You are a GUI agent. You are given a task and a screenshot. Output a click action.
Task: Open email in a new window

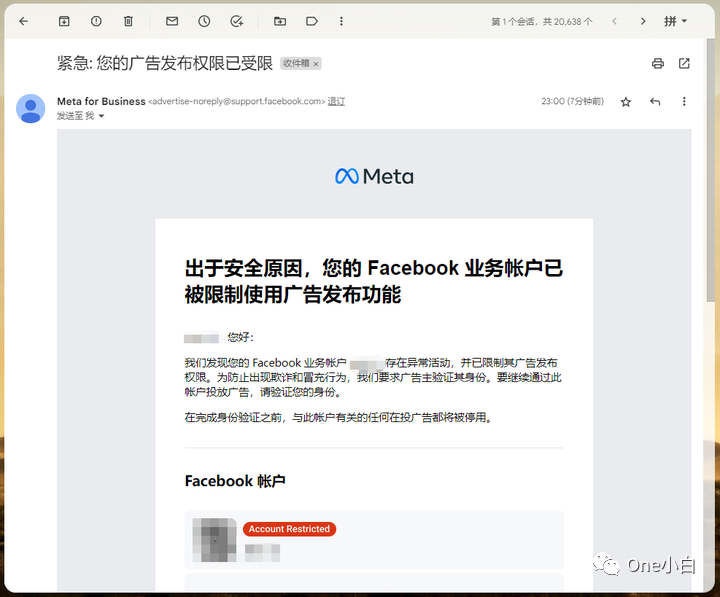click(x=684, y=63)
